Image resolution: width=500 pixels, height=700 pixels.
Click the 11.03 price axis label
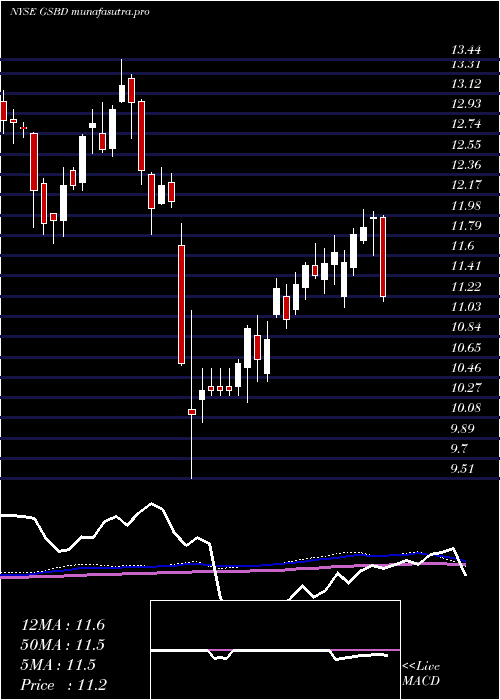pos(466,307)
